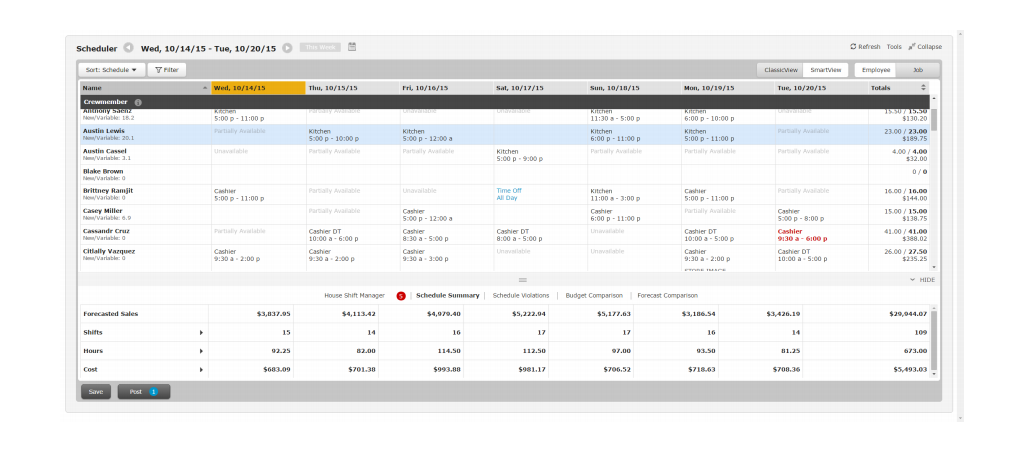Image resolution: width=1024 pixels, height=452 pixels.
Task: Open the Sort: Schedule dropdown
Action: click(111, 70)
